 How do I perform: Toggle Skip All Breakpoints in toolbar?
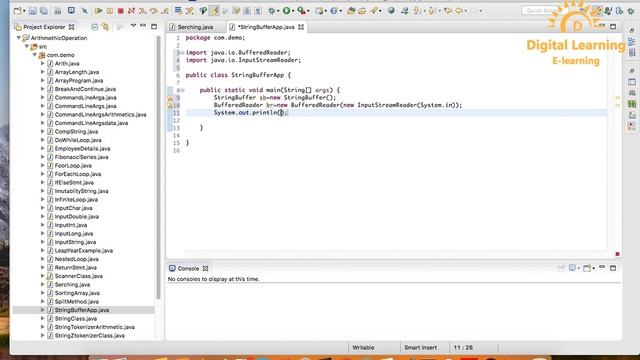click(x=84, y=11)
